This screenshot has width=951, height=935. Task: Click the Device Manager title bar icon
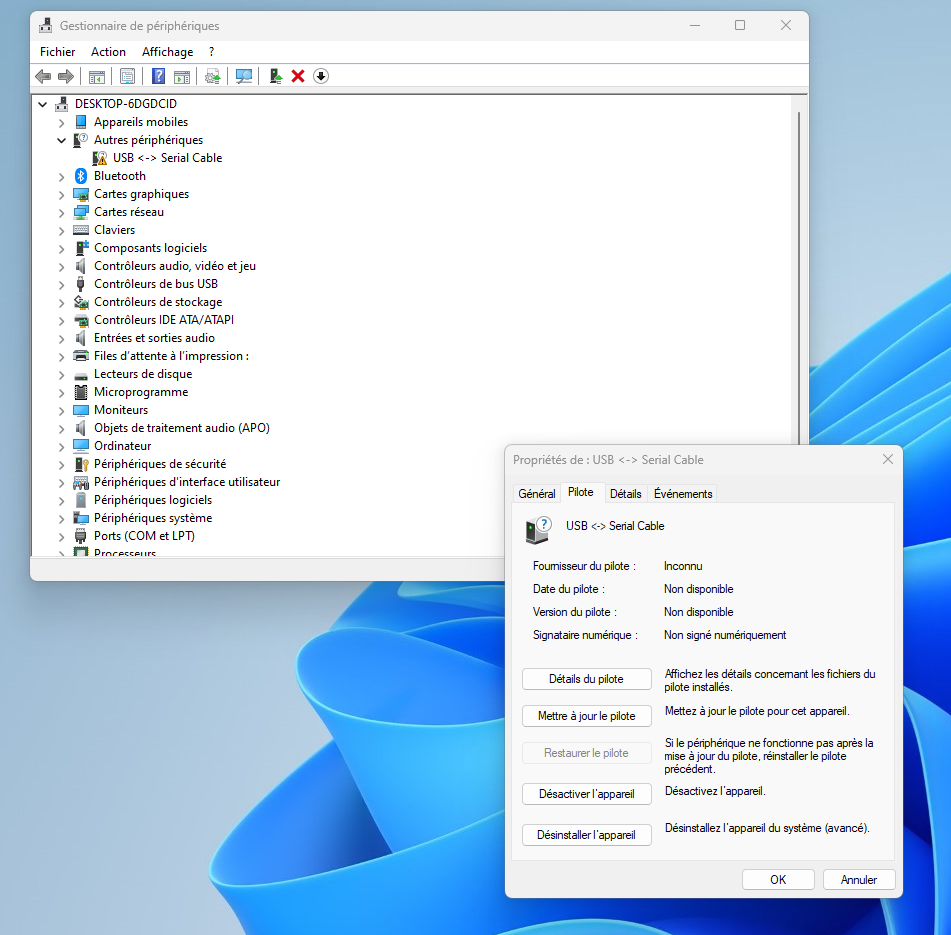click(45, 25)
